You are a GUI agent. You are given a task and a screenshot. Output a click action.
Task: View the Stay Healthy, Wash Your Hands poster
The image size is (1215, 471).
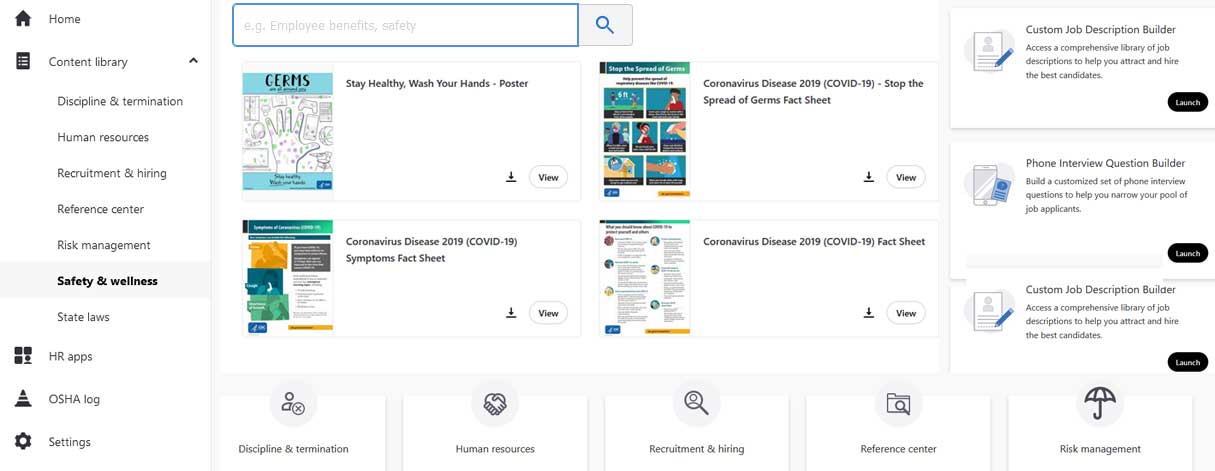point(548,177)
